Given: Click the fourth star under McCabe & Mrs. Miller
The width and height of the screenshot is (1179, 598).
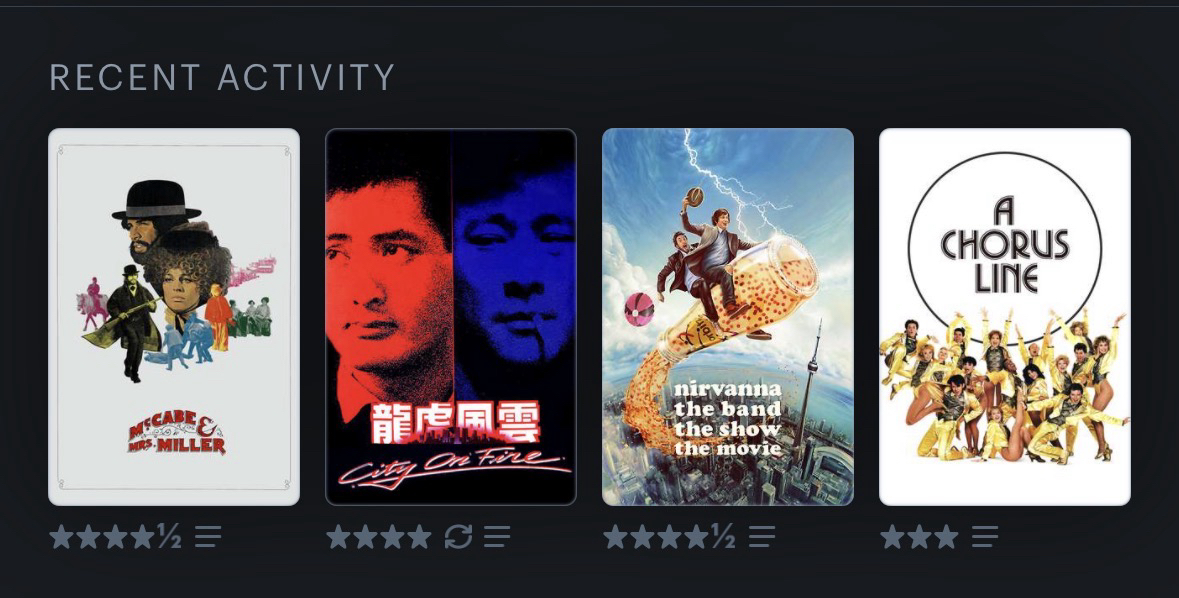Looking at the screenshot, I should [142, 536].
